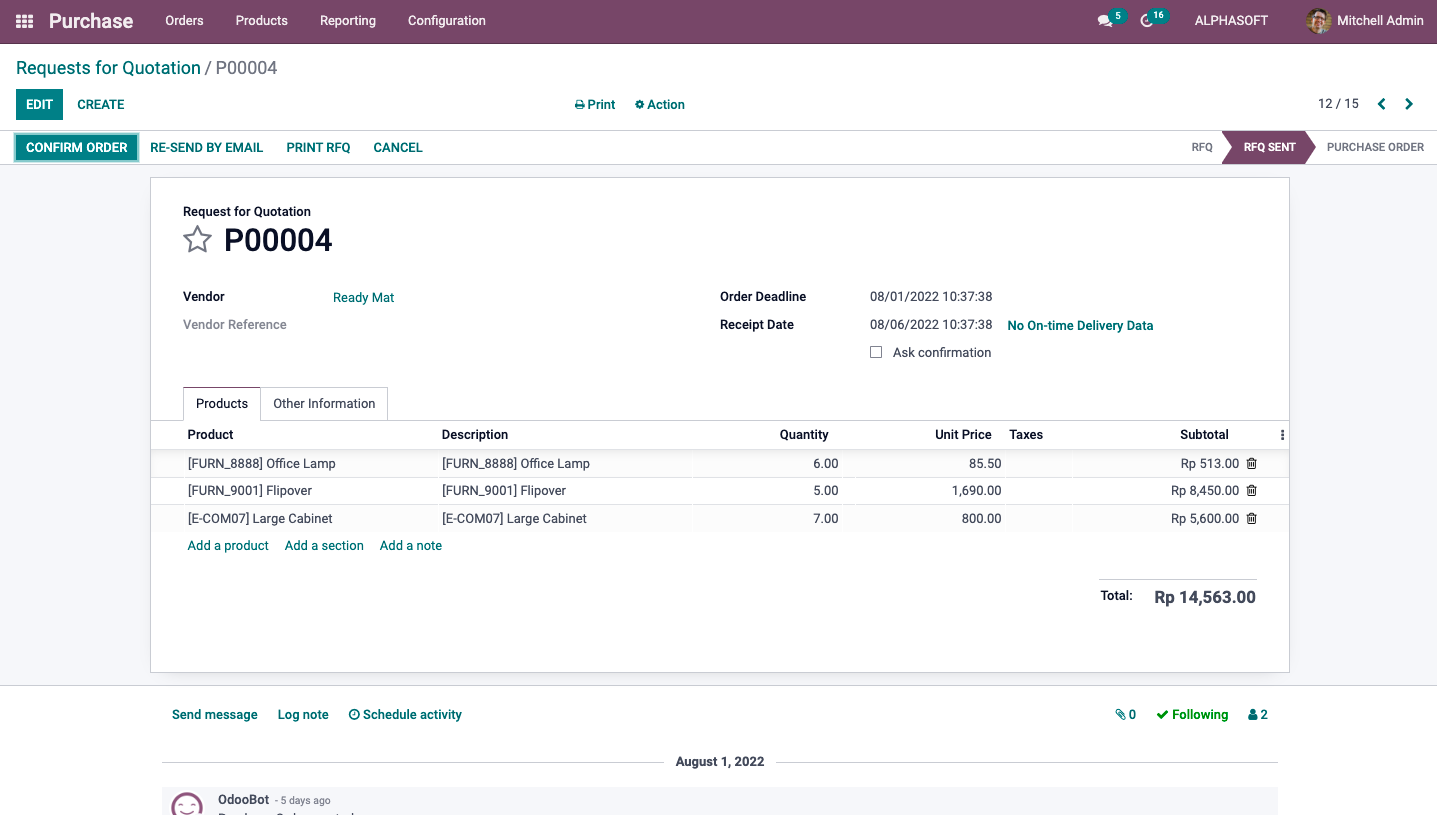Click Receipt Date value 08/06/2022
The width and height of the screenshot is (1437, 815).
931,325
